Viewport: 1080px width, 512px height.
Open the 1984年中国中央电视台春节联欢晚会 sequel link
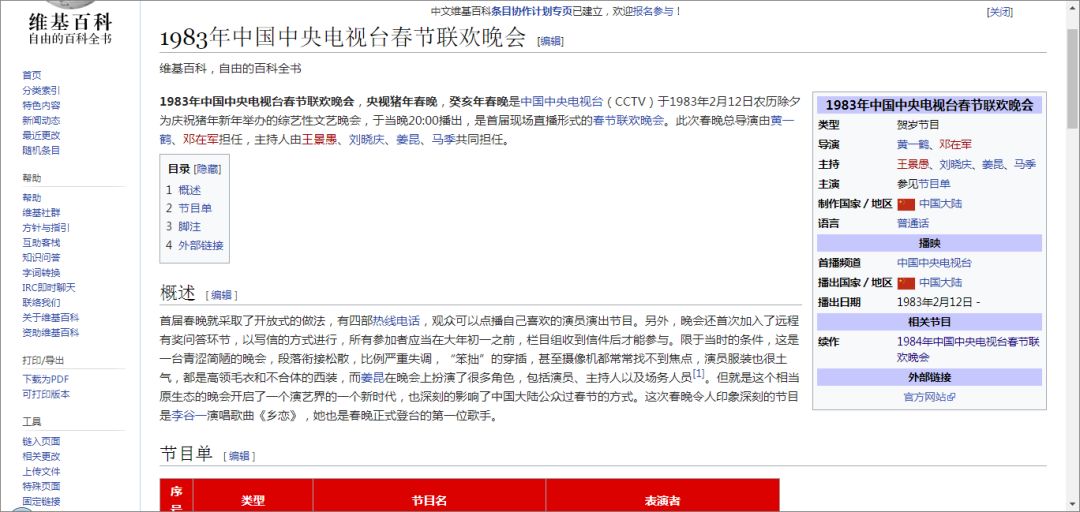click(x=968, y=349)
